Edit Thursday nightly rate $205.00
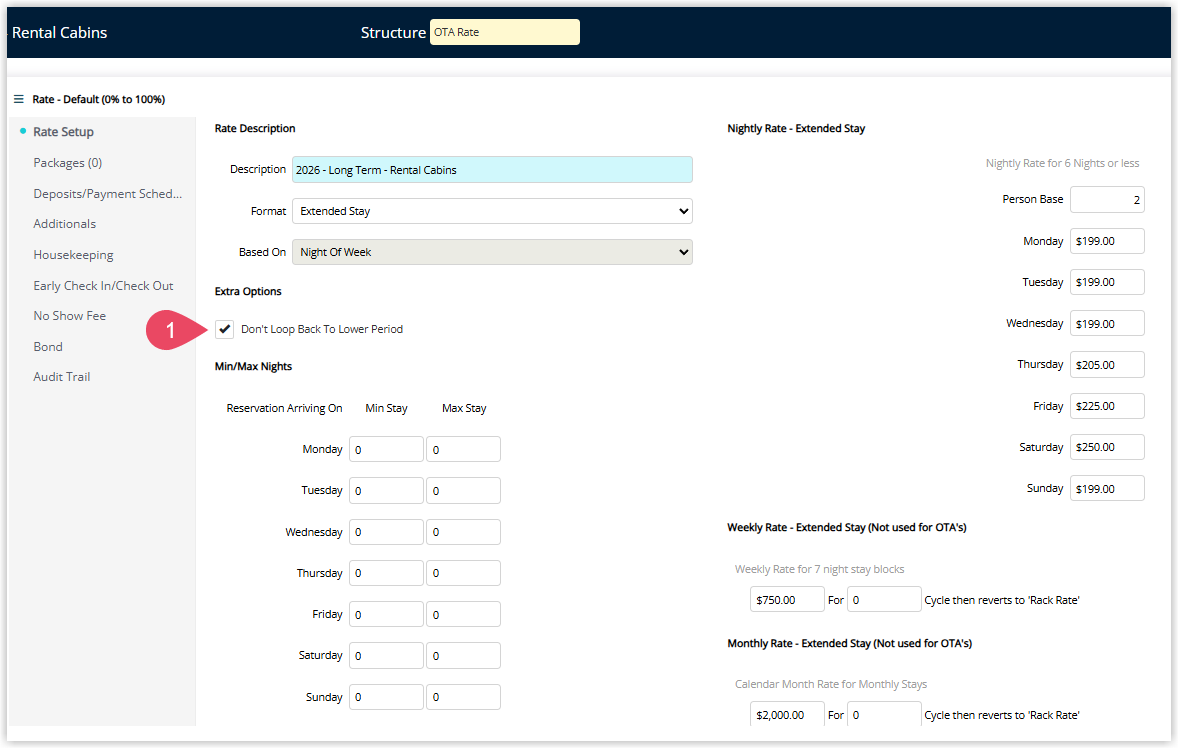The height and width of the screenshot is (749, 1179). coord(1107,365)
